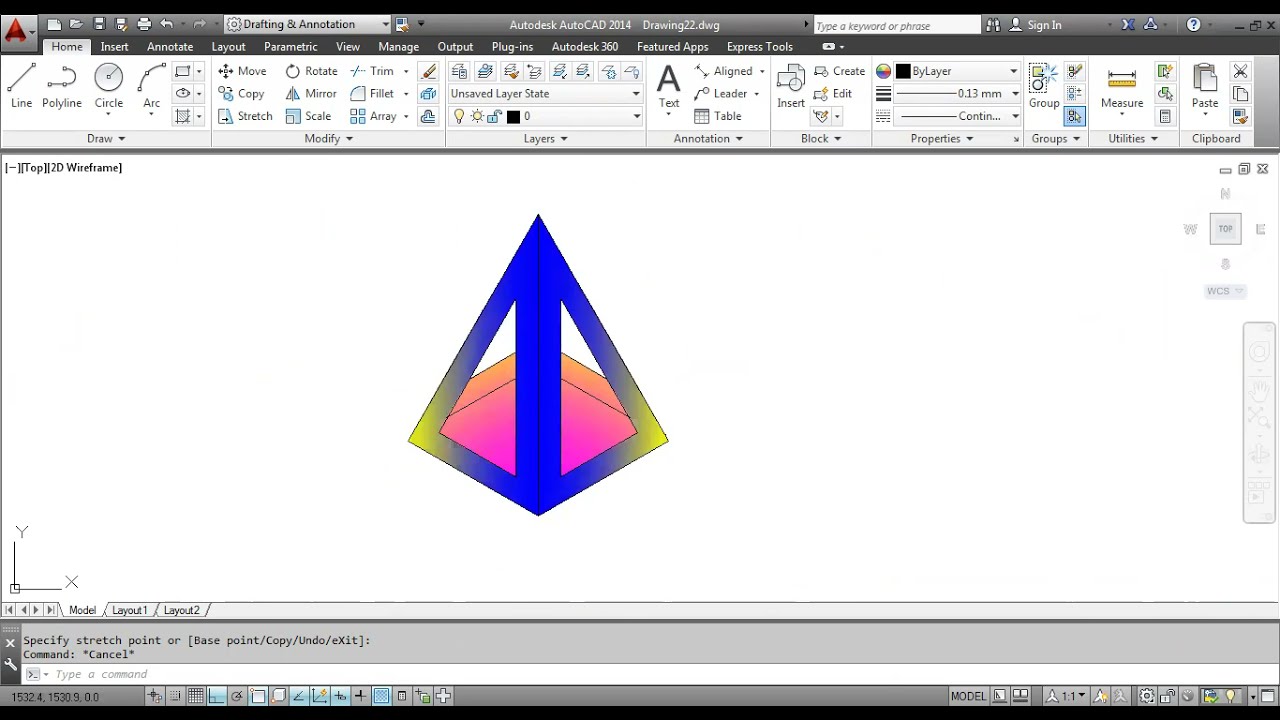
Task: Switch to the Insert ribbon tab
Action: pos(114,46)
